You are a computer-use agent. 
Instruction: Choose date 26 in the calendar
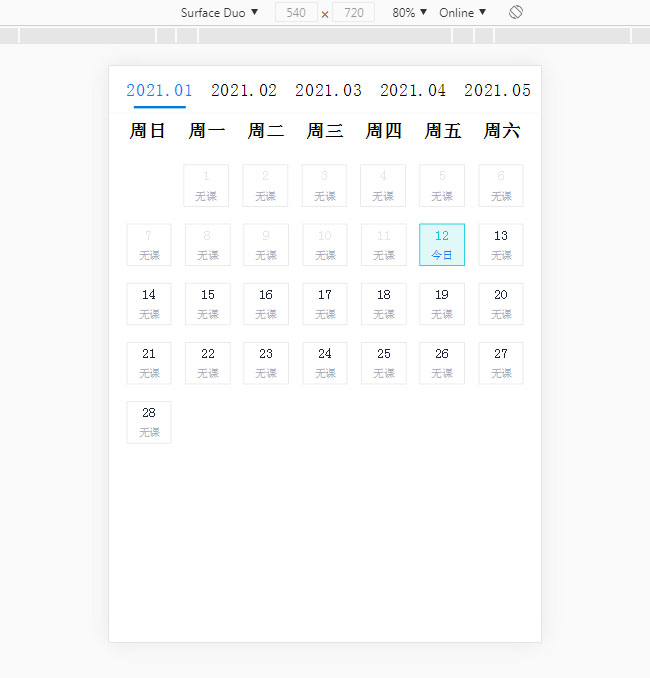442,363
